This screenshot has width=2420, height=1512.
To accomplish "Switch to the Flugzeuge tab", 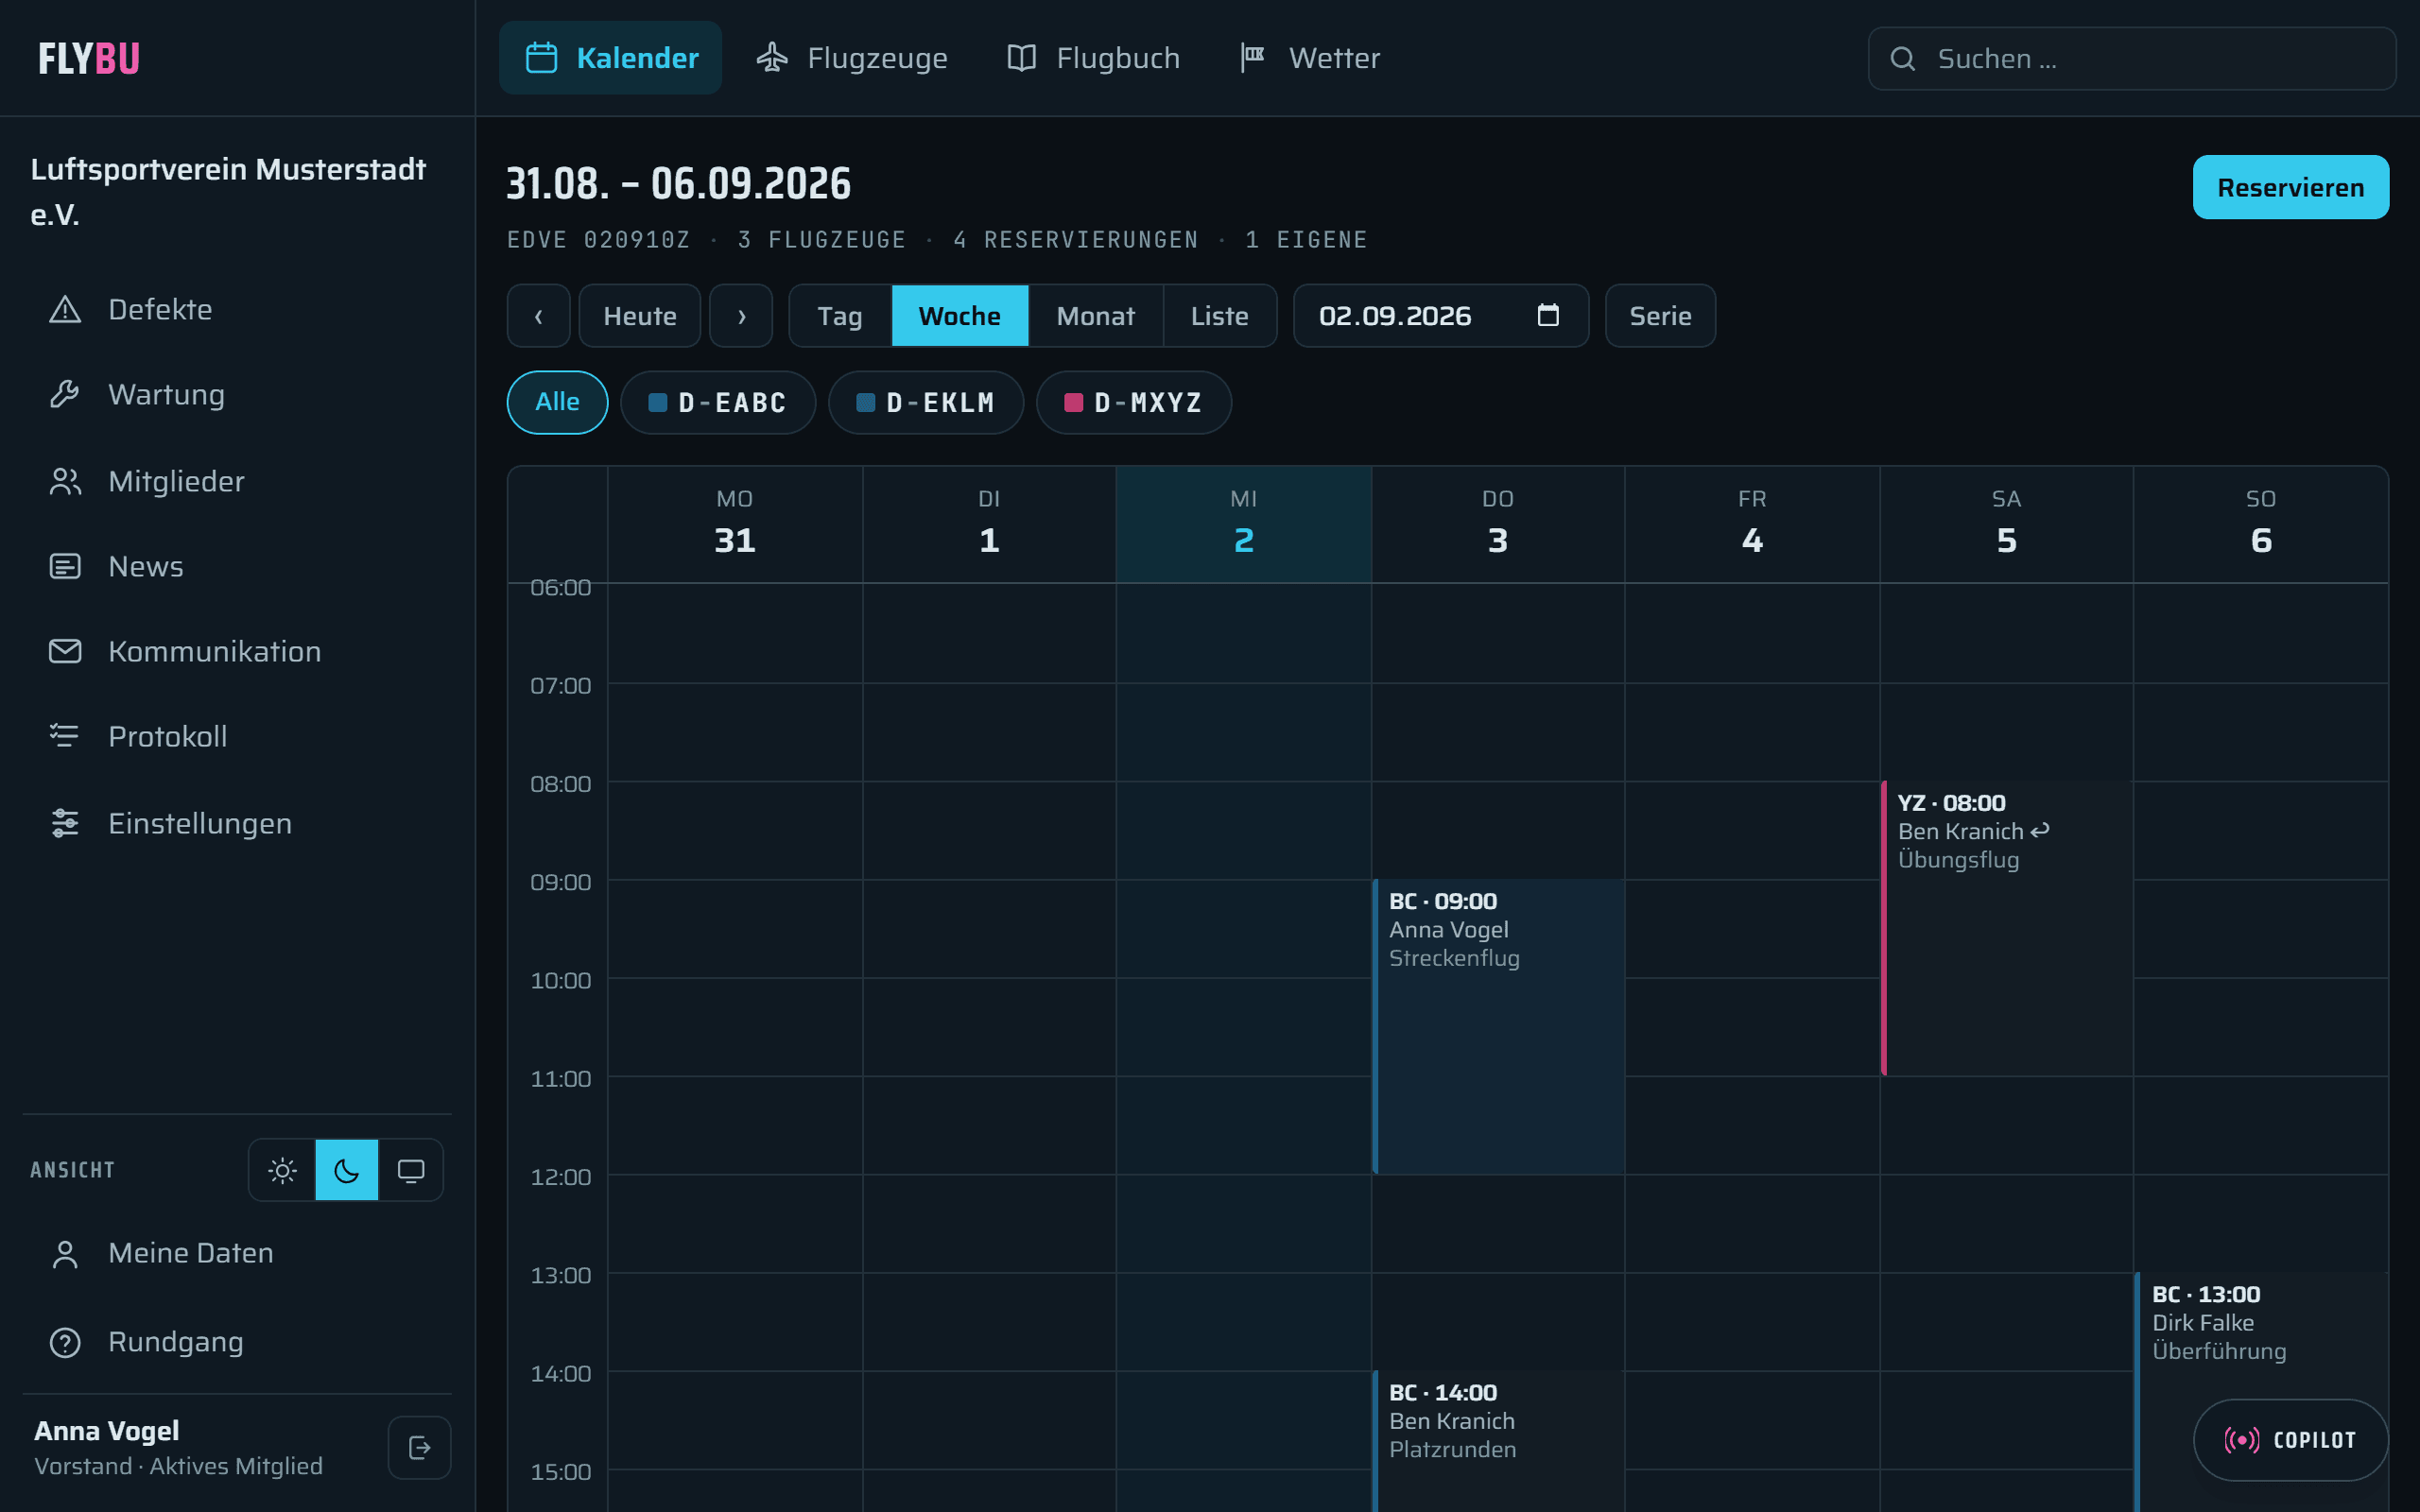I will [x=851, y=58].
